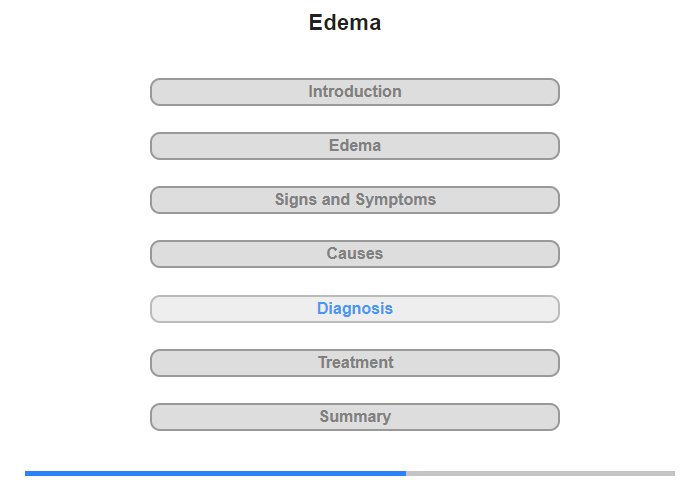Choose the Introduction menu entry text
Viewport: 700px width, 480px height.
coord(355,92)
